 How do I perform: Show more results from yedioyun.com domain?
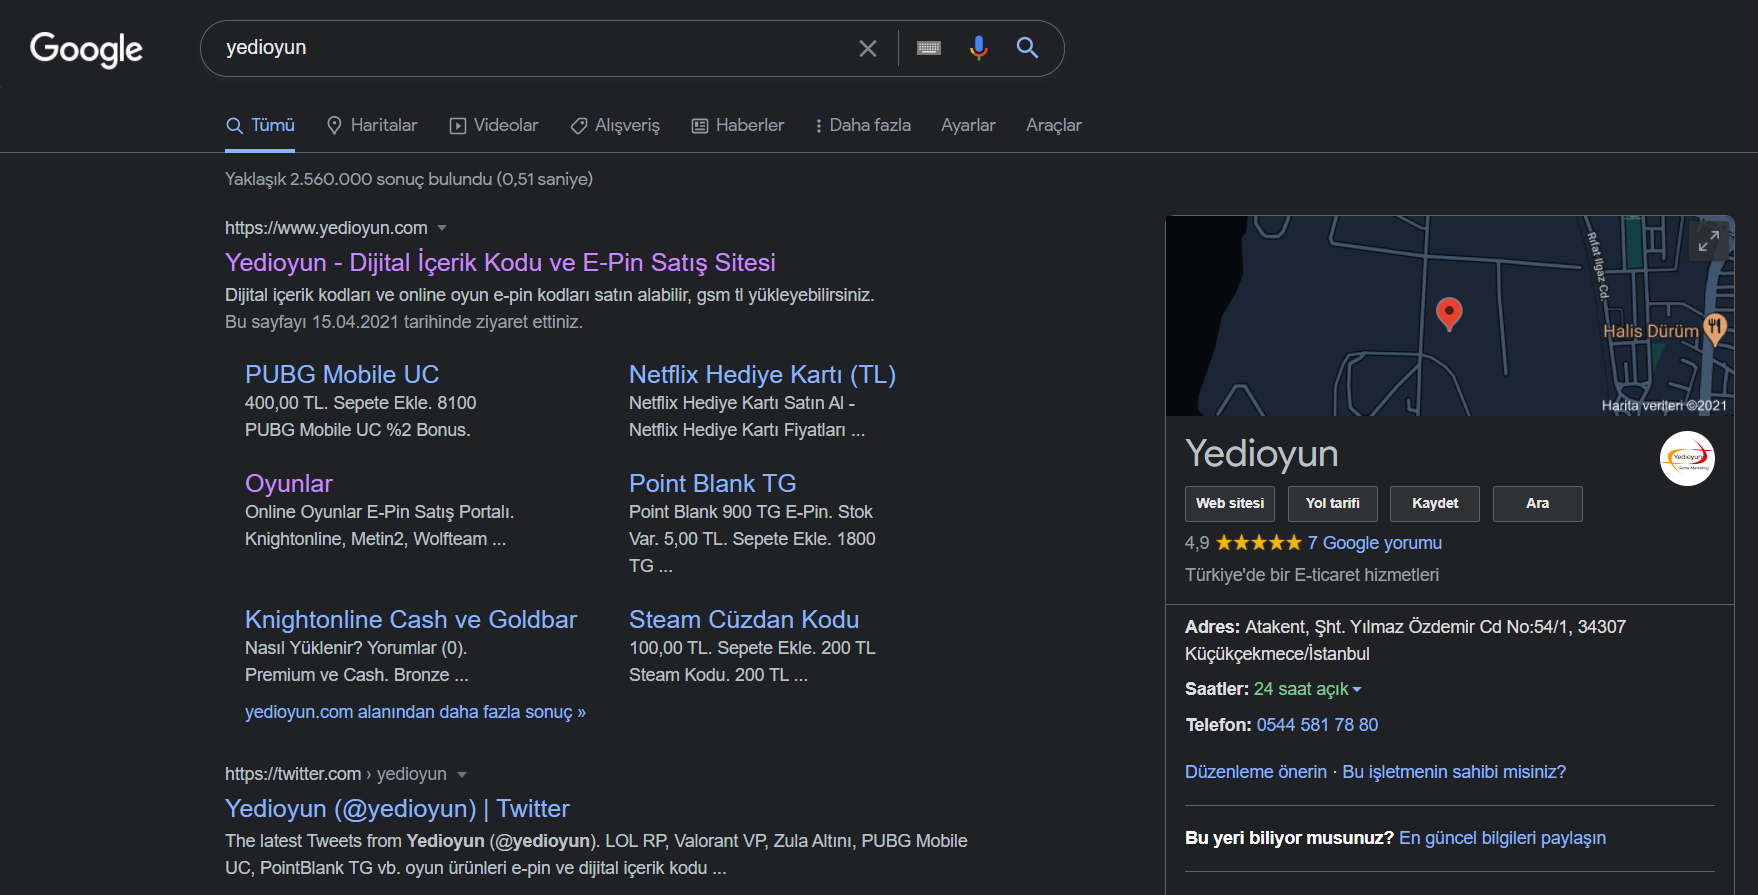(x=415, y=712)
